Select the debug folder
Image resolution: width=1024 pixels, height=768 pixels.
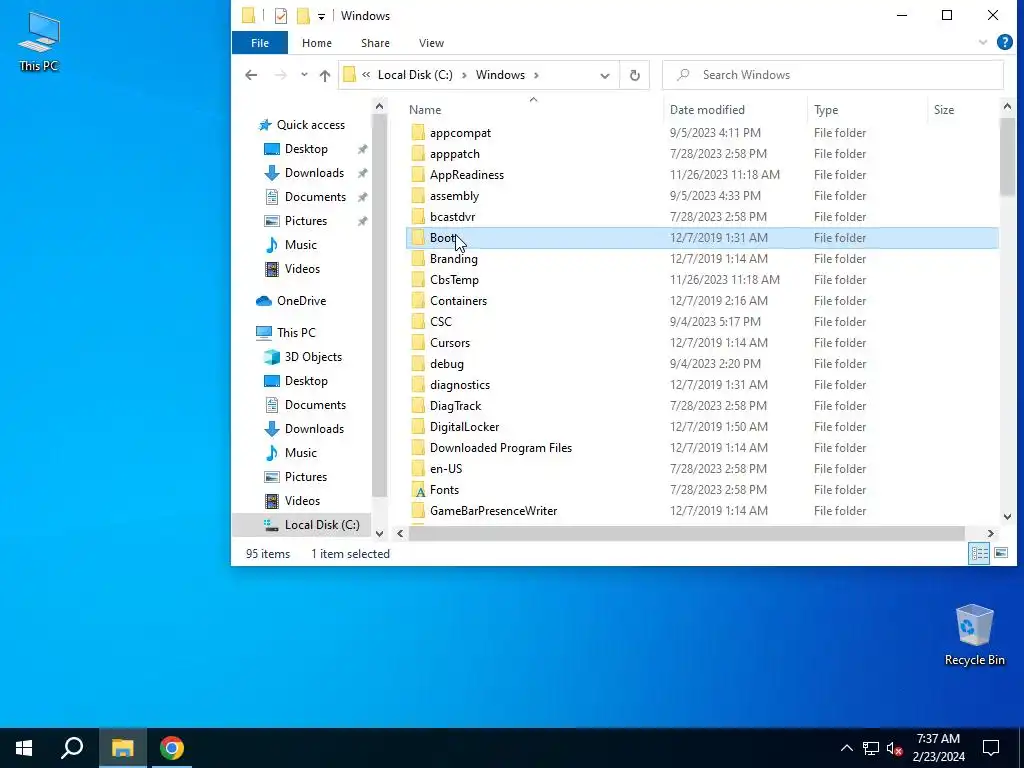[x=447, y=364]
